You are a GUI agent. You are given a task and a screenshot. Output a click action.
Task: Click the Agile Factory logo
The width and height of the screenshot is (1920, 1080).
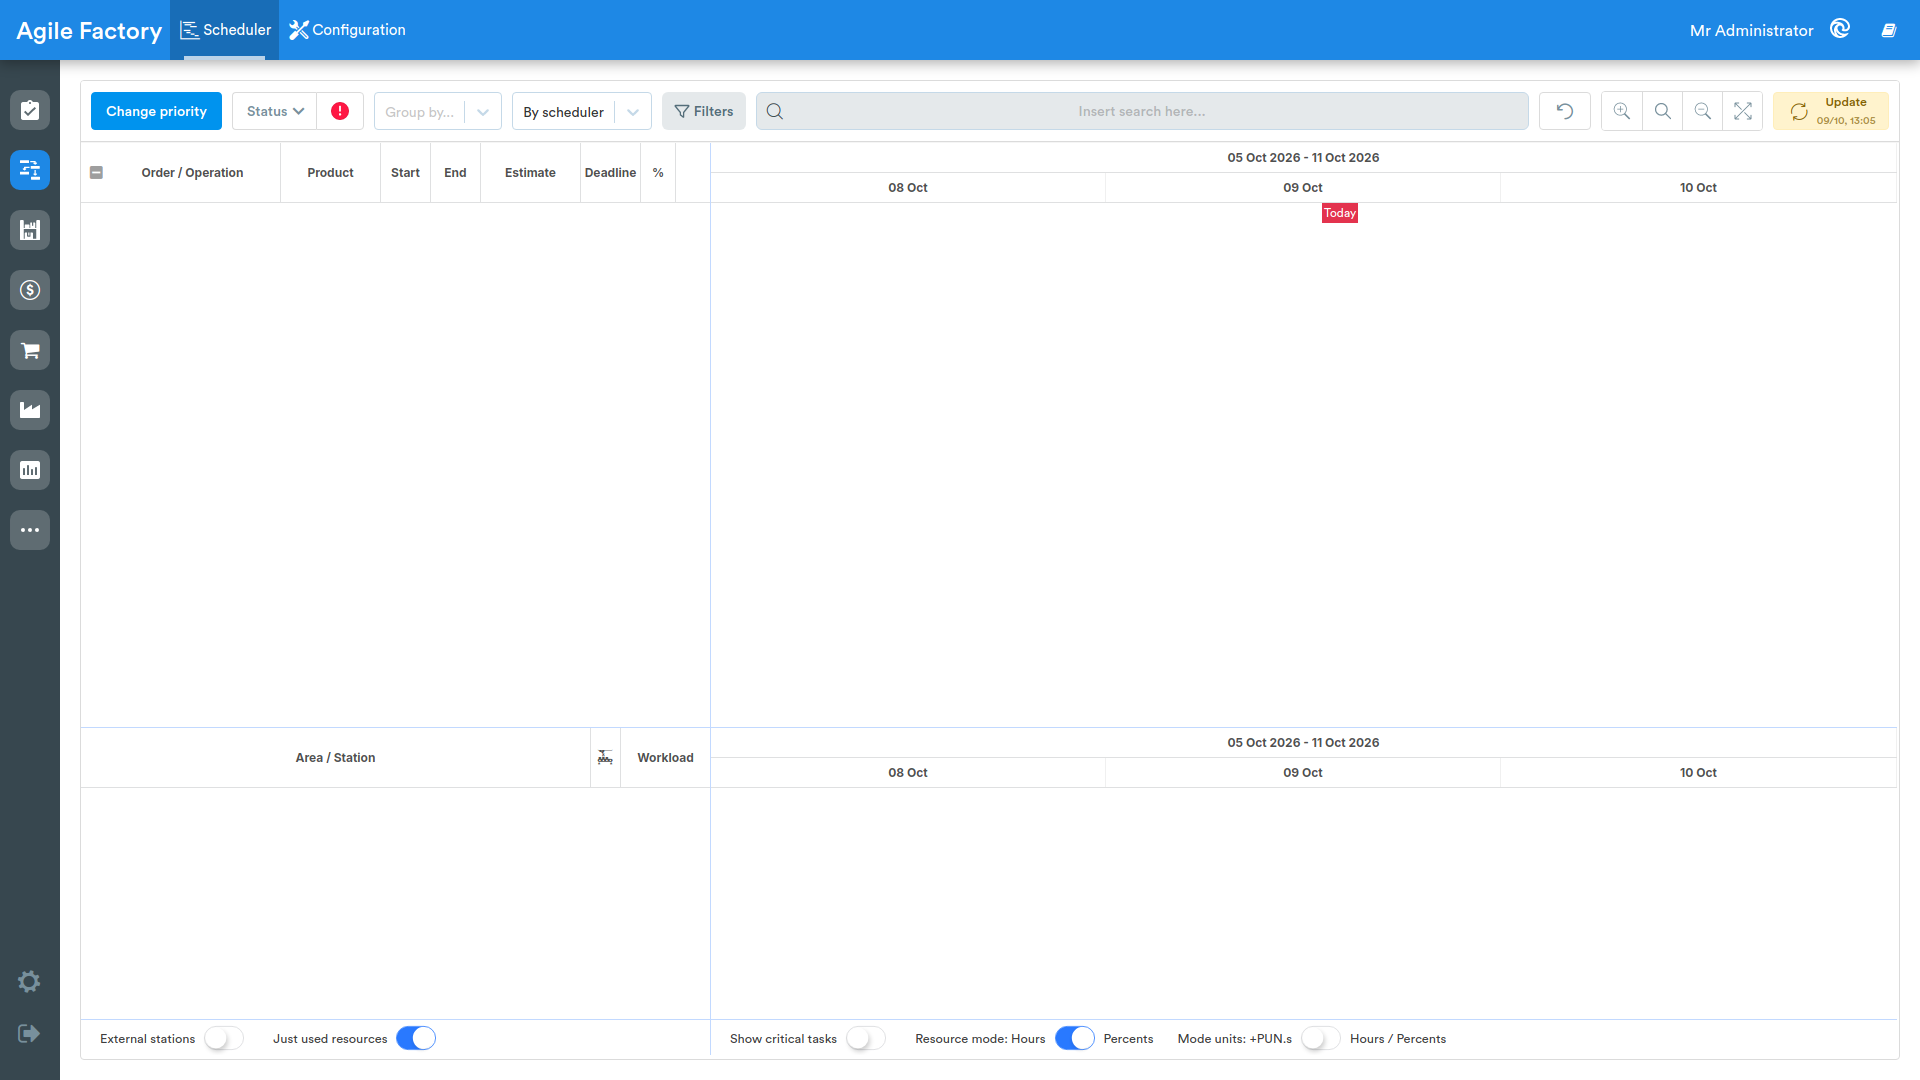[89, 31]
